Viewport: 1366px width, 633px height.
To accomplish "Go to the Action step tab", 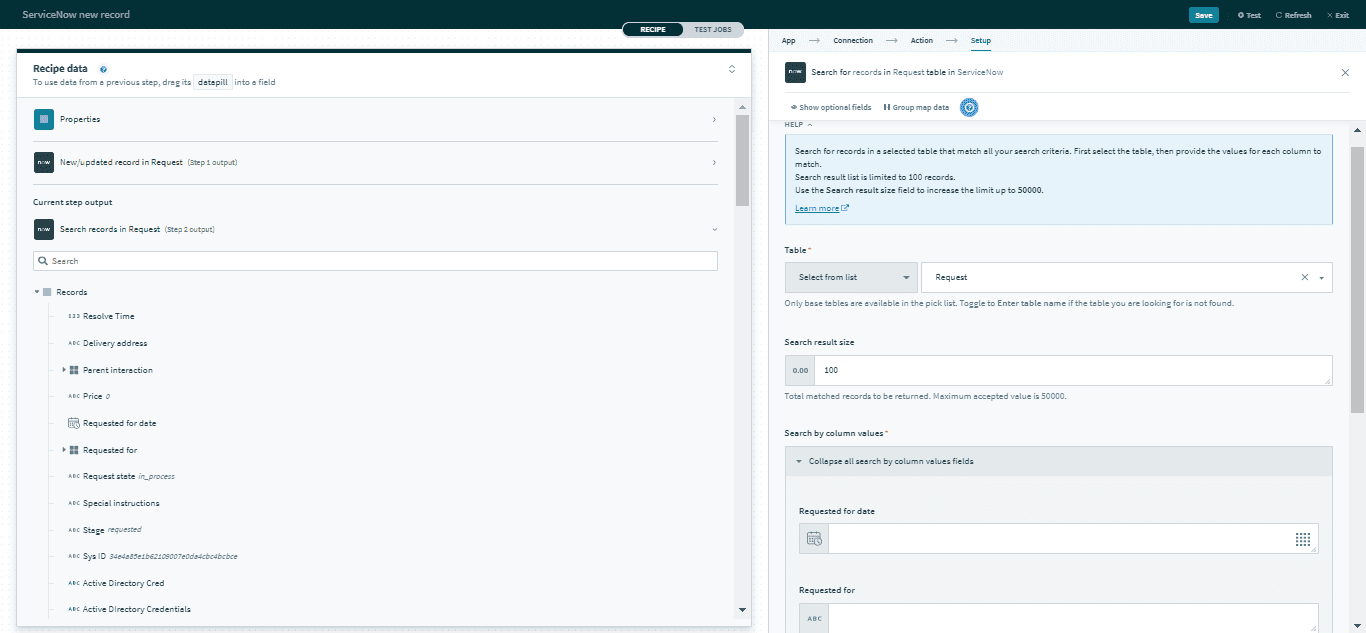I will click(x=921, y=41).
